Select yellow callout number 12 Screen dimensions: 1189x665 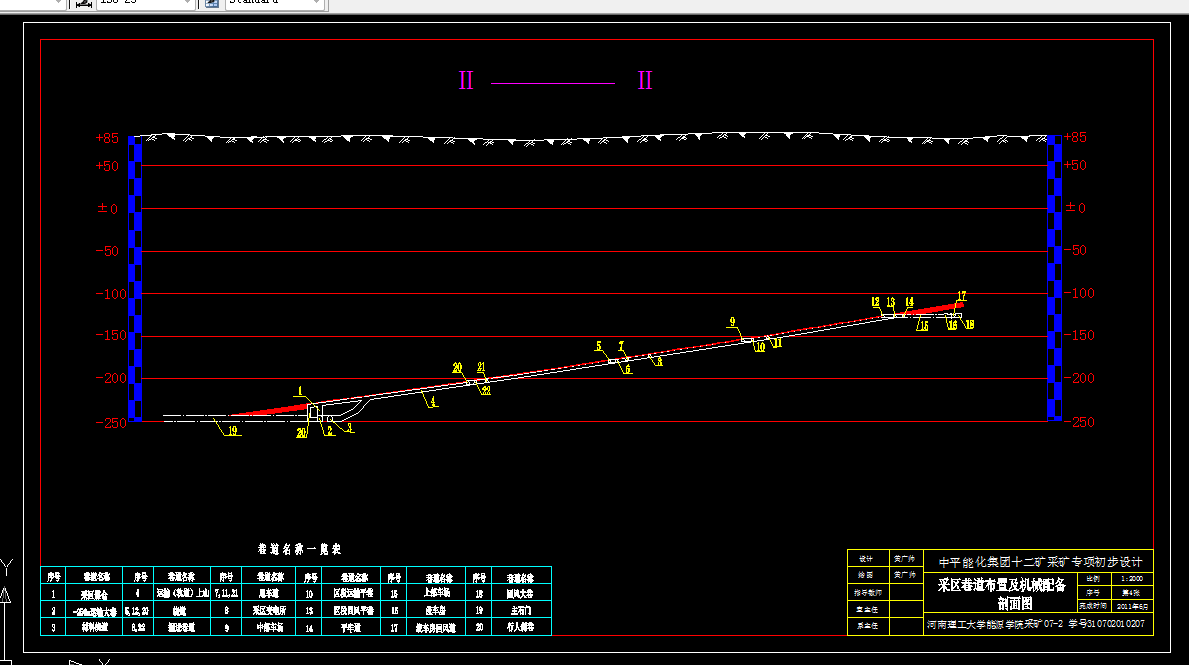(x=875, y=302)
